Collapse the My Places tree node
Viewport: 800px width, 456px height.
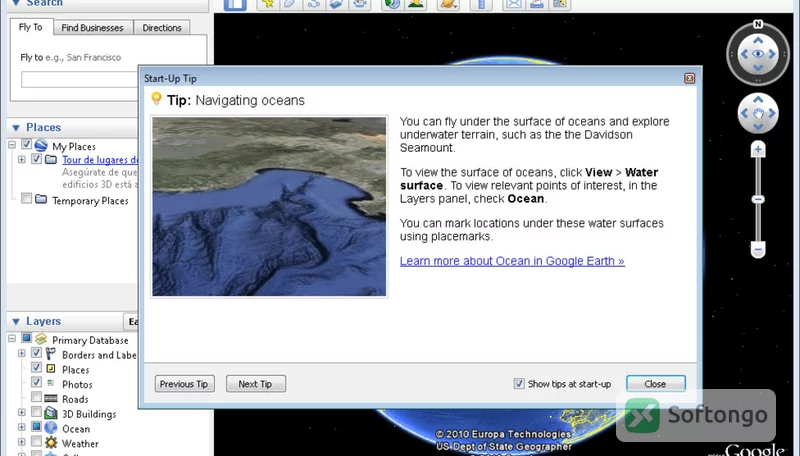(x=12, y=145)
